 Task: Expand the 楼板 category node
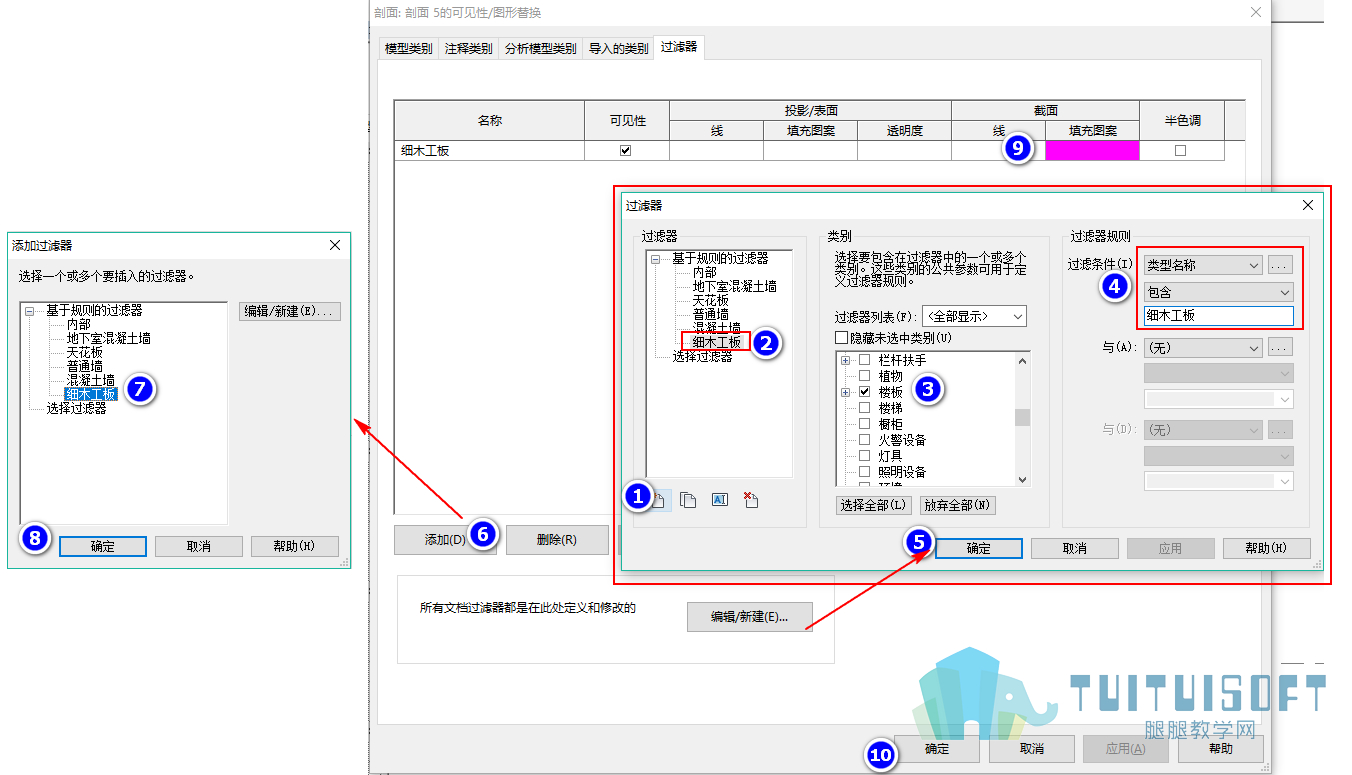pos(846,393)
